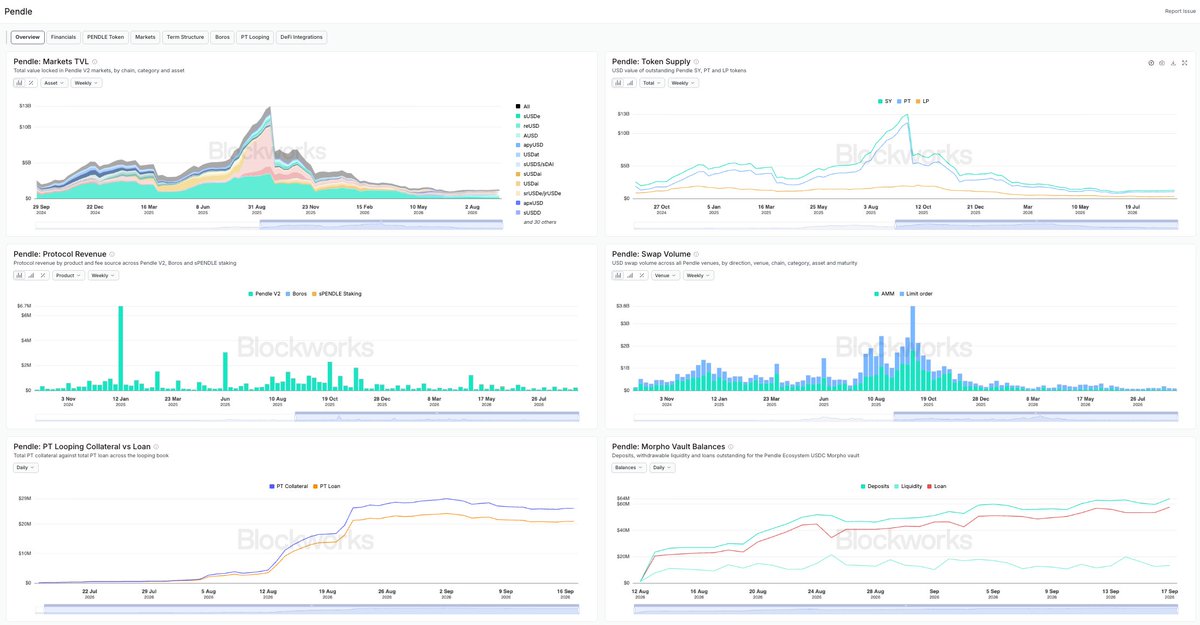Toggle sPENDLE Staking revenue series
Viewport: 1200px width, 625px height.
pyautogui.click(x=337, y=294)
